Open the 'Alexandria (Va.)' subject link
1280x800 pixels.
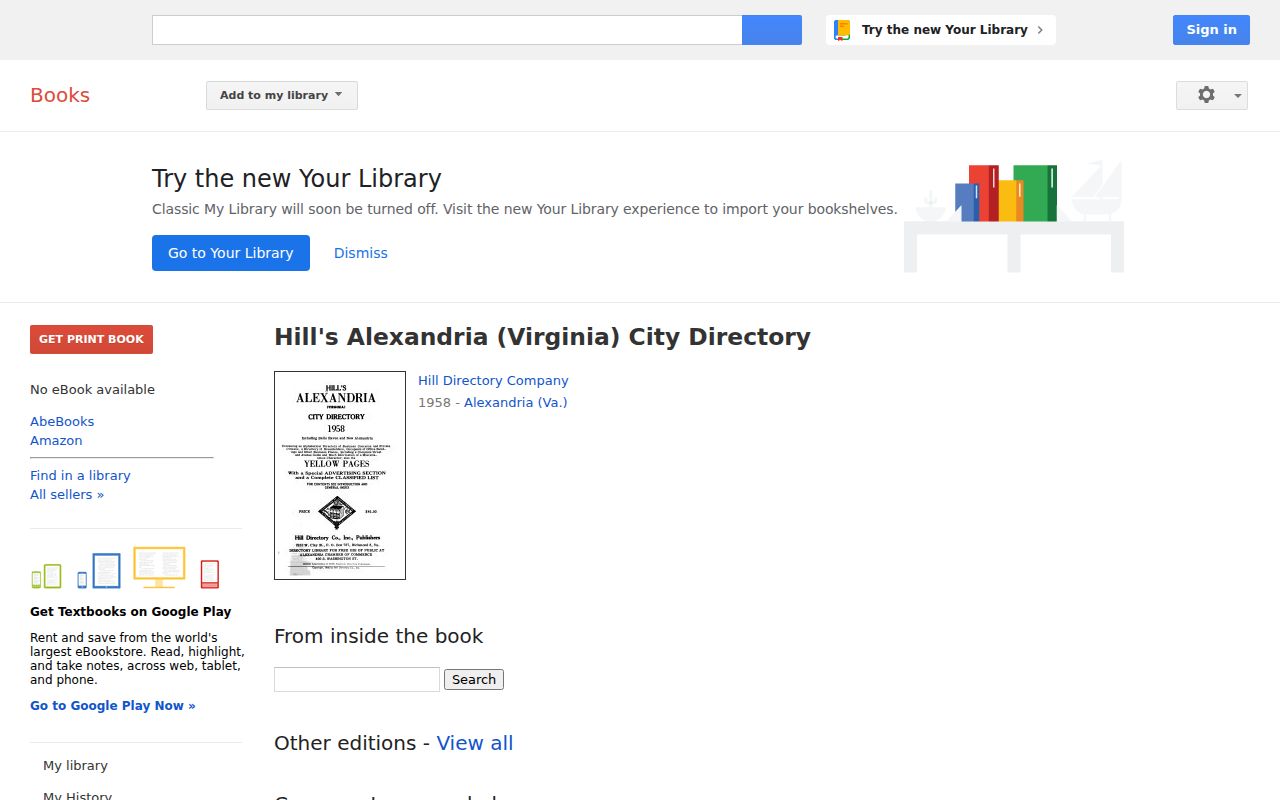(x=516, y=402)
